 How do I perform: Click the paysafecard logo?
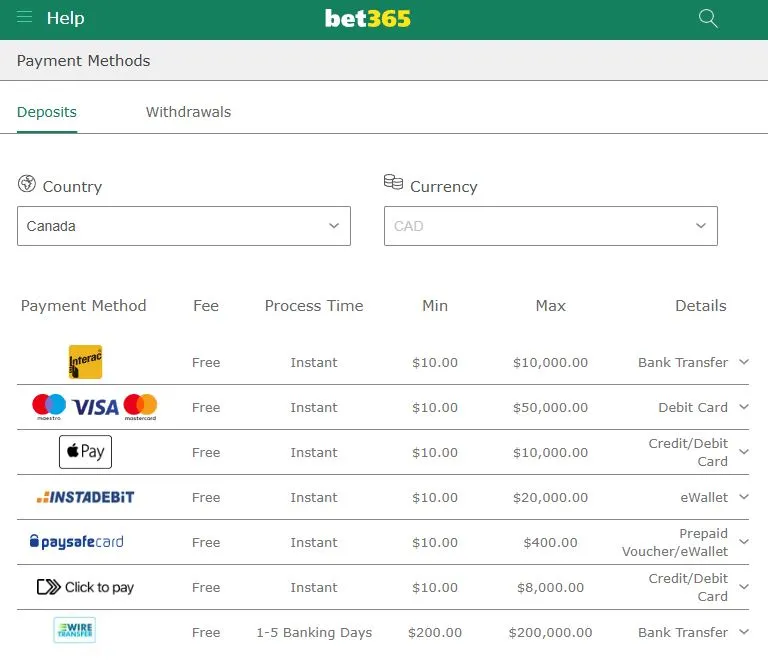(77, 542)
